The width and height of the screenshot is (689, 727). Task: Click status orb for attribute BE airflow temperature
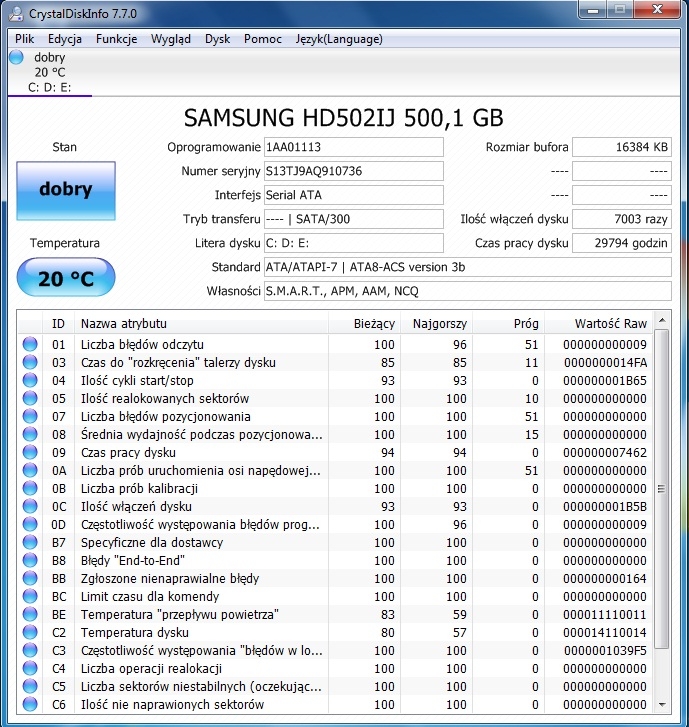[x=30, y=614]
